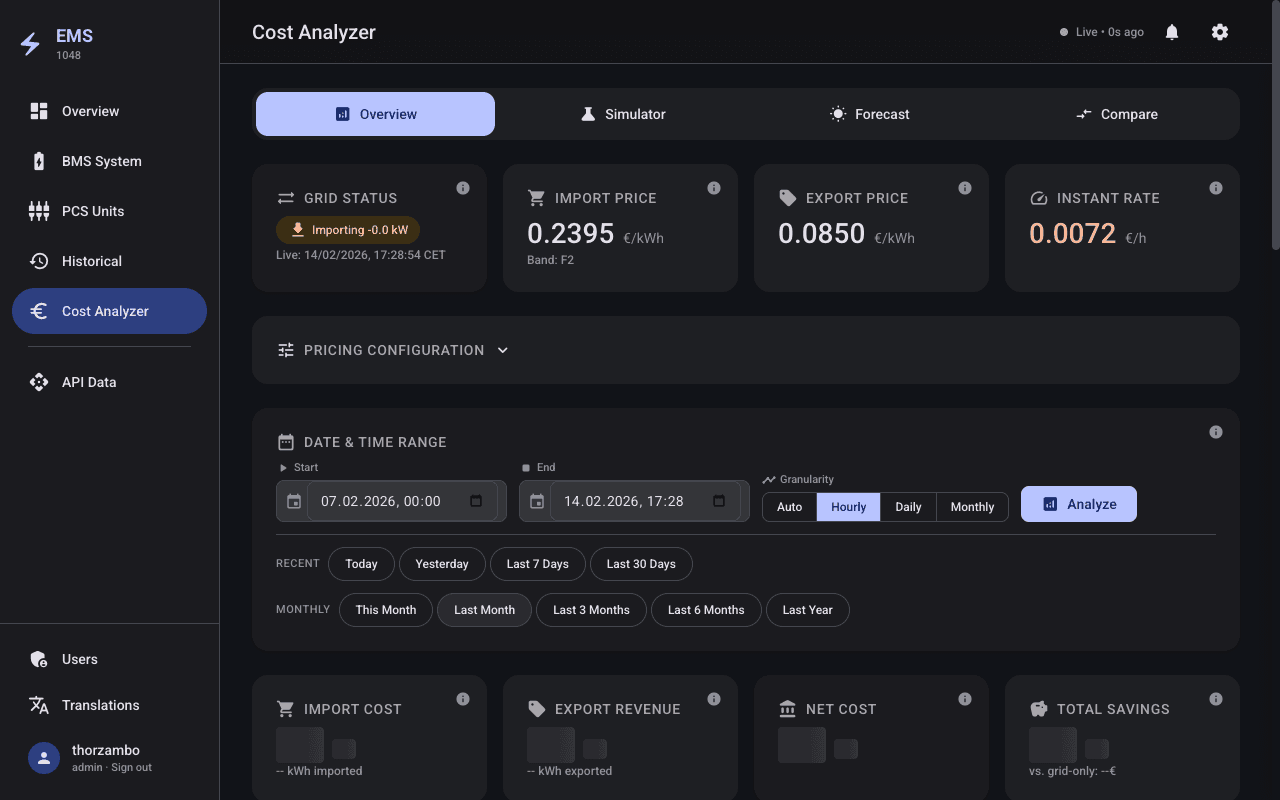Click info icon on Grid Status card
The image size is (1280, 800).
tap(463, 188)
